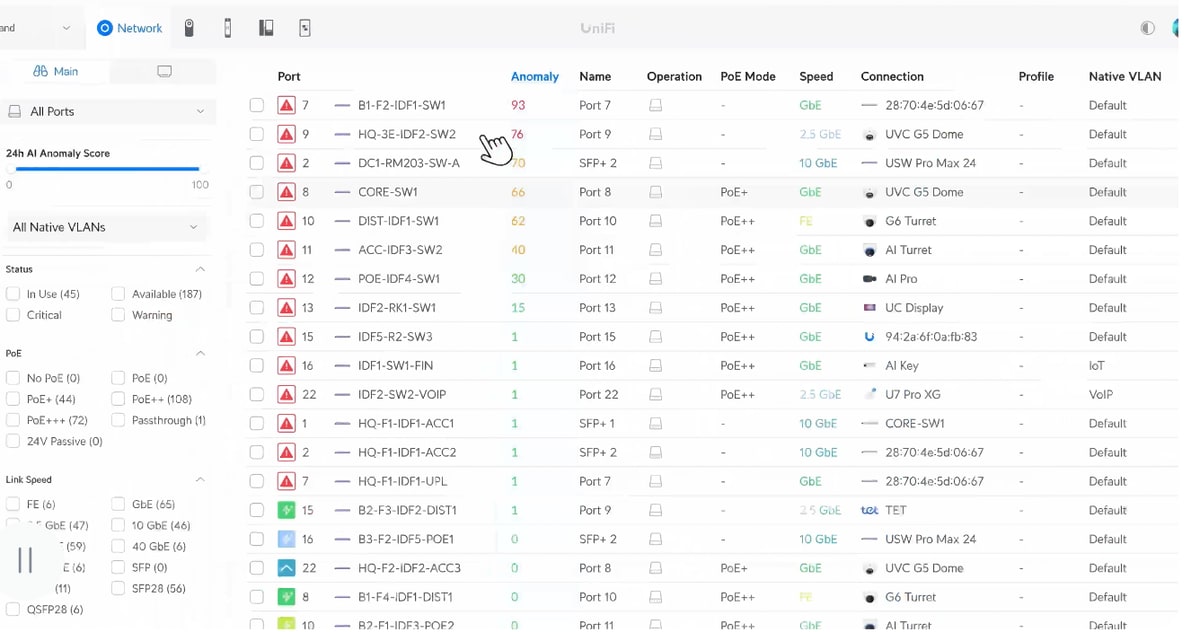Click the Network application icon
This screenshot has width=1200, height=632.
[x=105, y=28]
